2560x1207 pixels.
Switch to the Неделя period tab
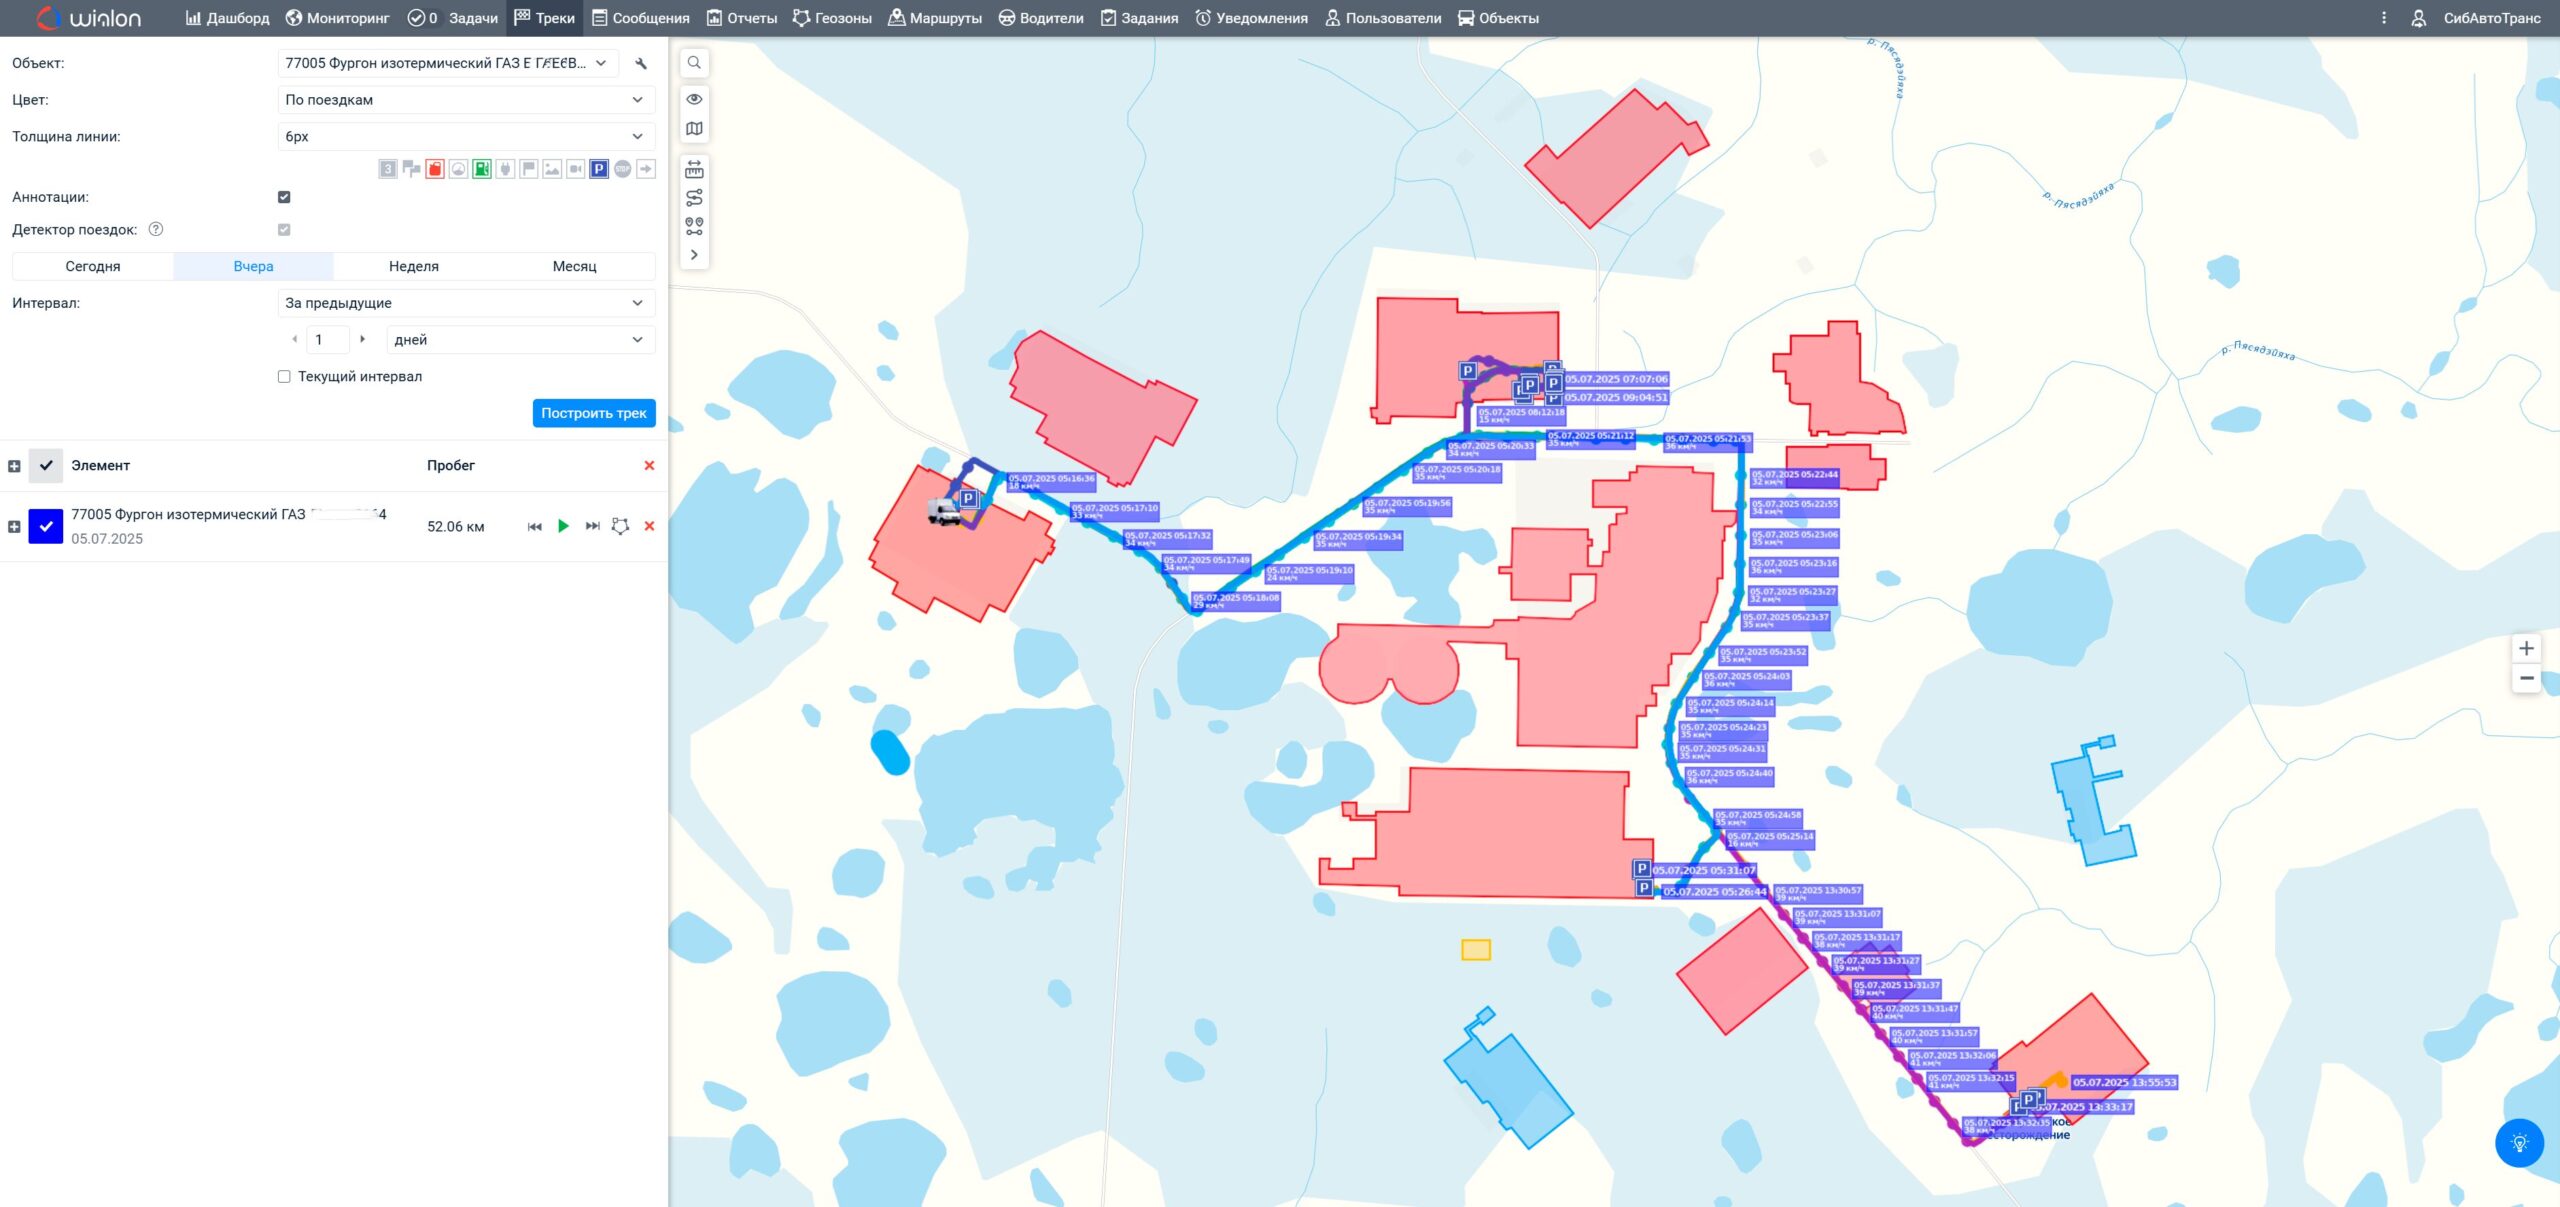pyautogui.click(x=413, y=266)
